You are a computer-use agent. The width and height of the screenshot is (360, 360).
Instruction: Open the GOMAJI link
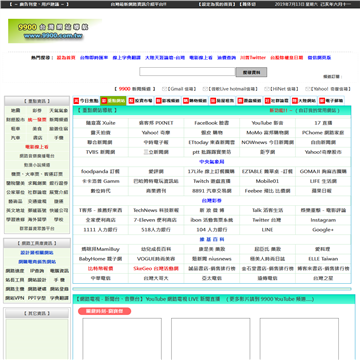coord(323,171)
